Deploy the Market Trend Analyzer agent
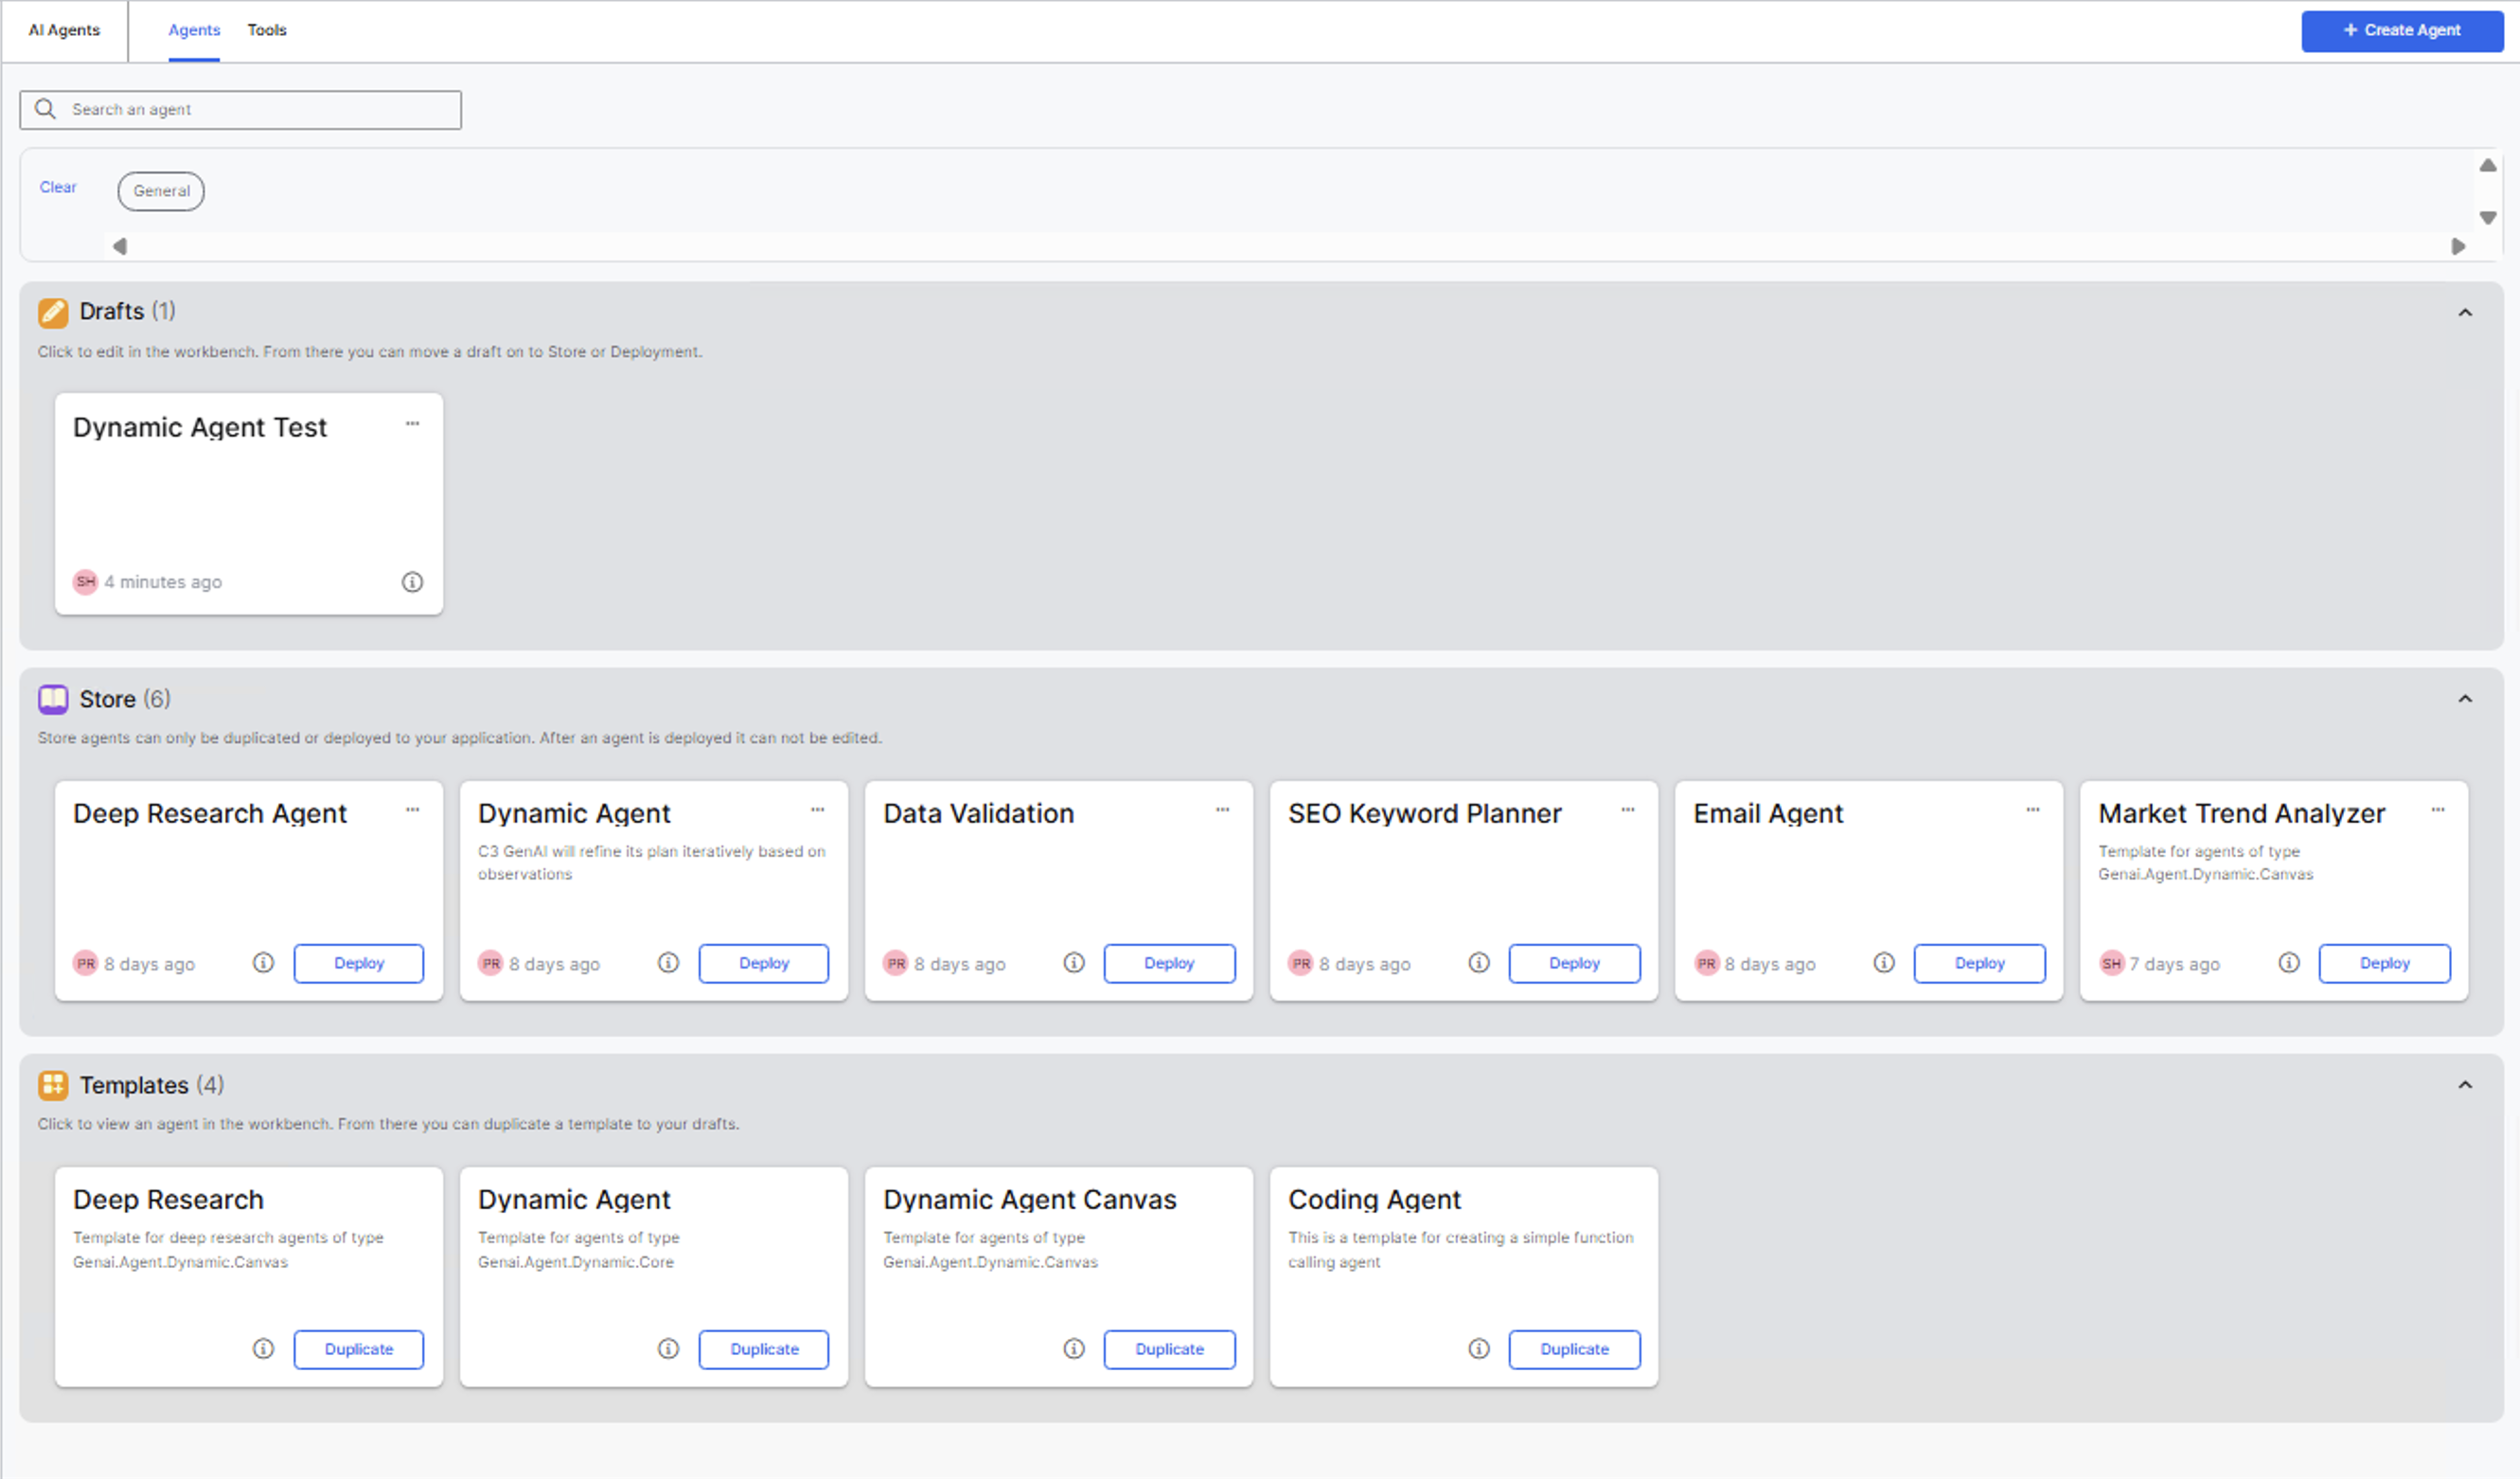Viewport: 2520px width, 1479px height. (2384, 963)
